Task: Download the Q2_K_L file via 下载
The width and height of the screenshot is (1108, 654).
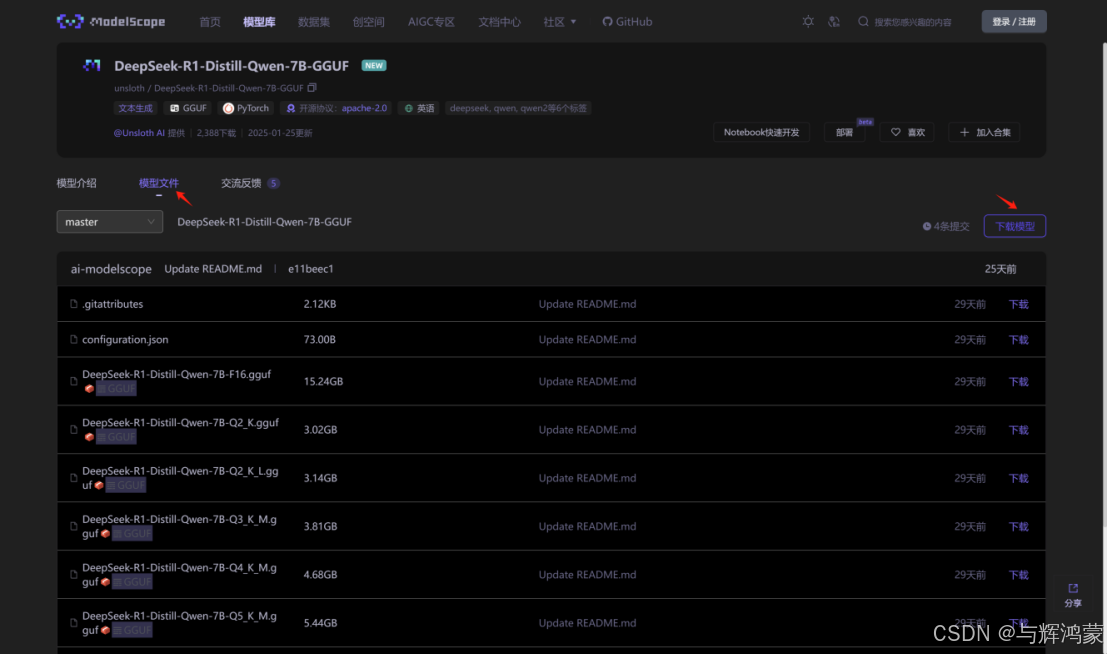Action: click(1018, 478)
